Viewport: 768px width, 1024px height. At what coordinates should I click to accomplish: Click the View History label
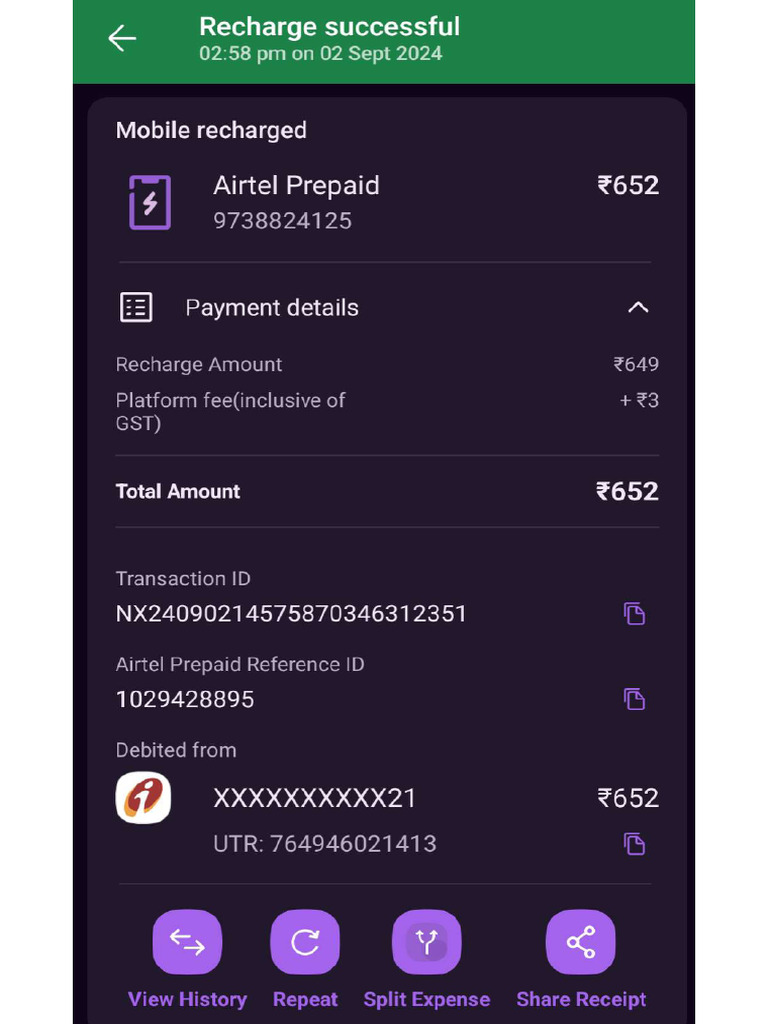click(x=187, y=999)
